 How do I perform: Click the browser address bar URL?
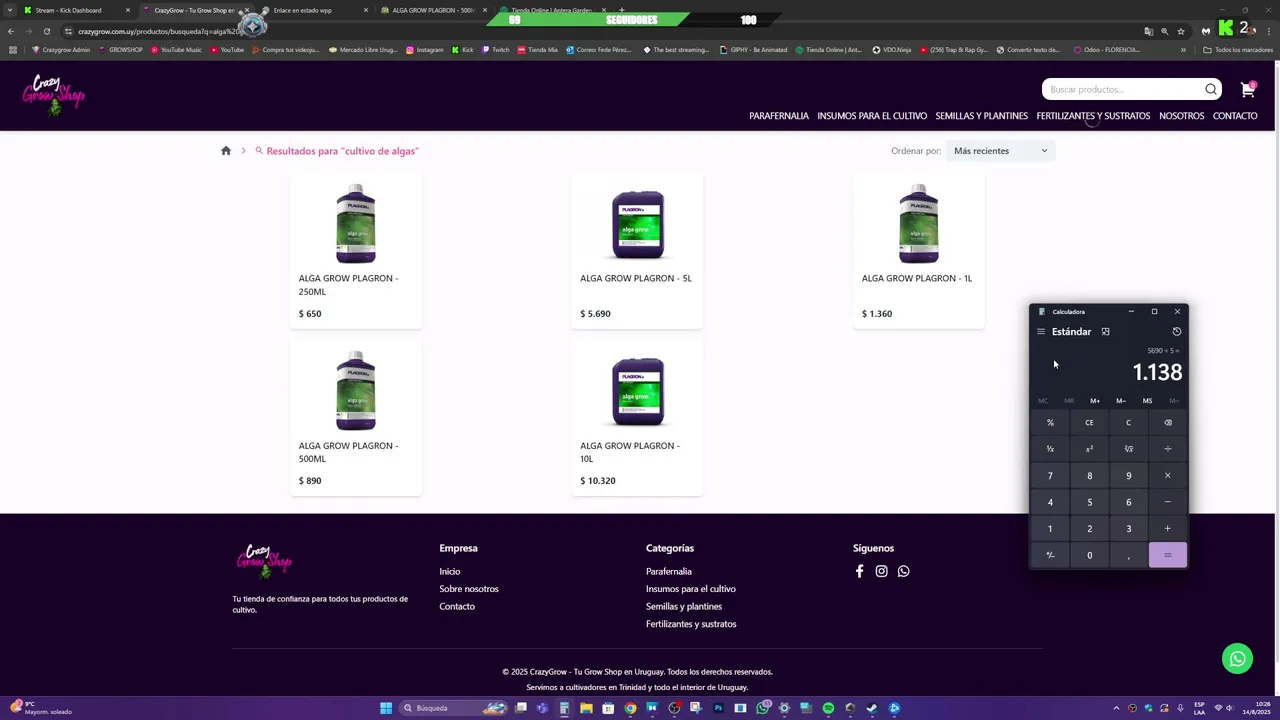[x=160, y=31]
